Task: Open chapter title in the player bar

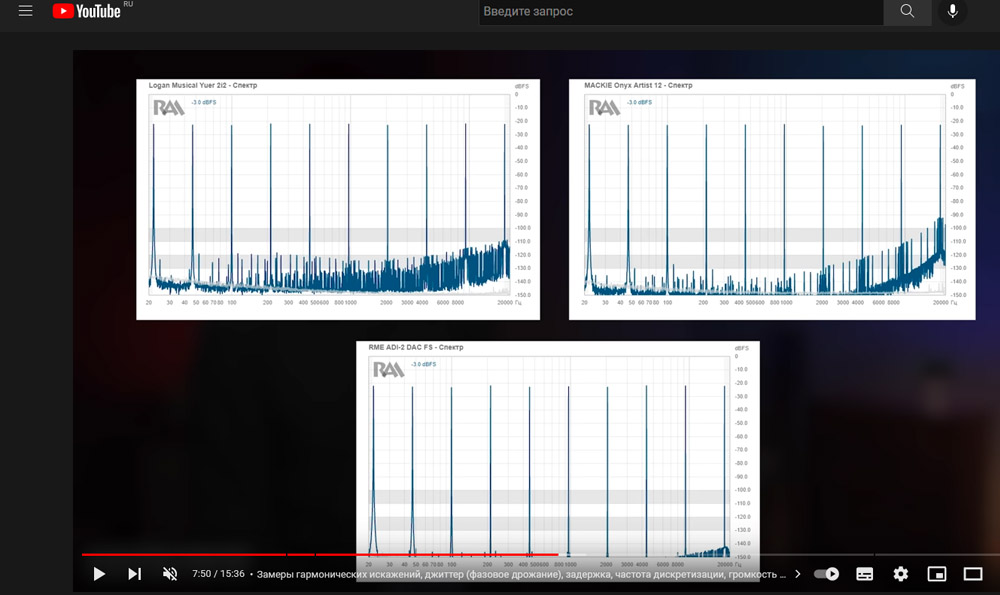Action: (x=520, y=575)
